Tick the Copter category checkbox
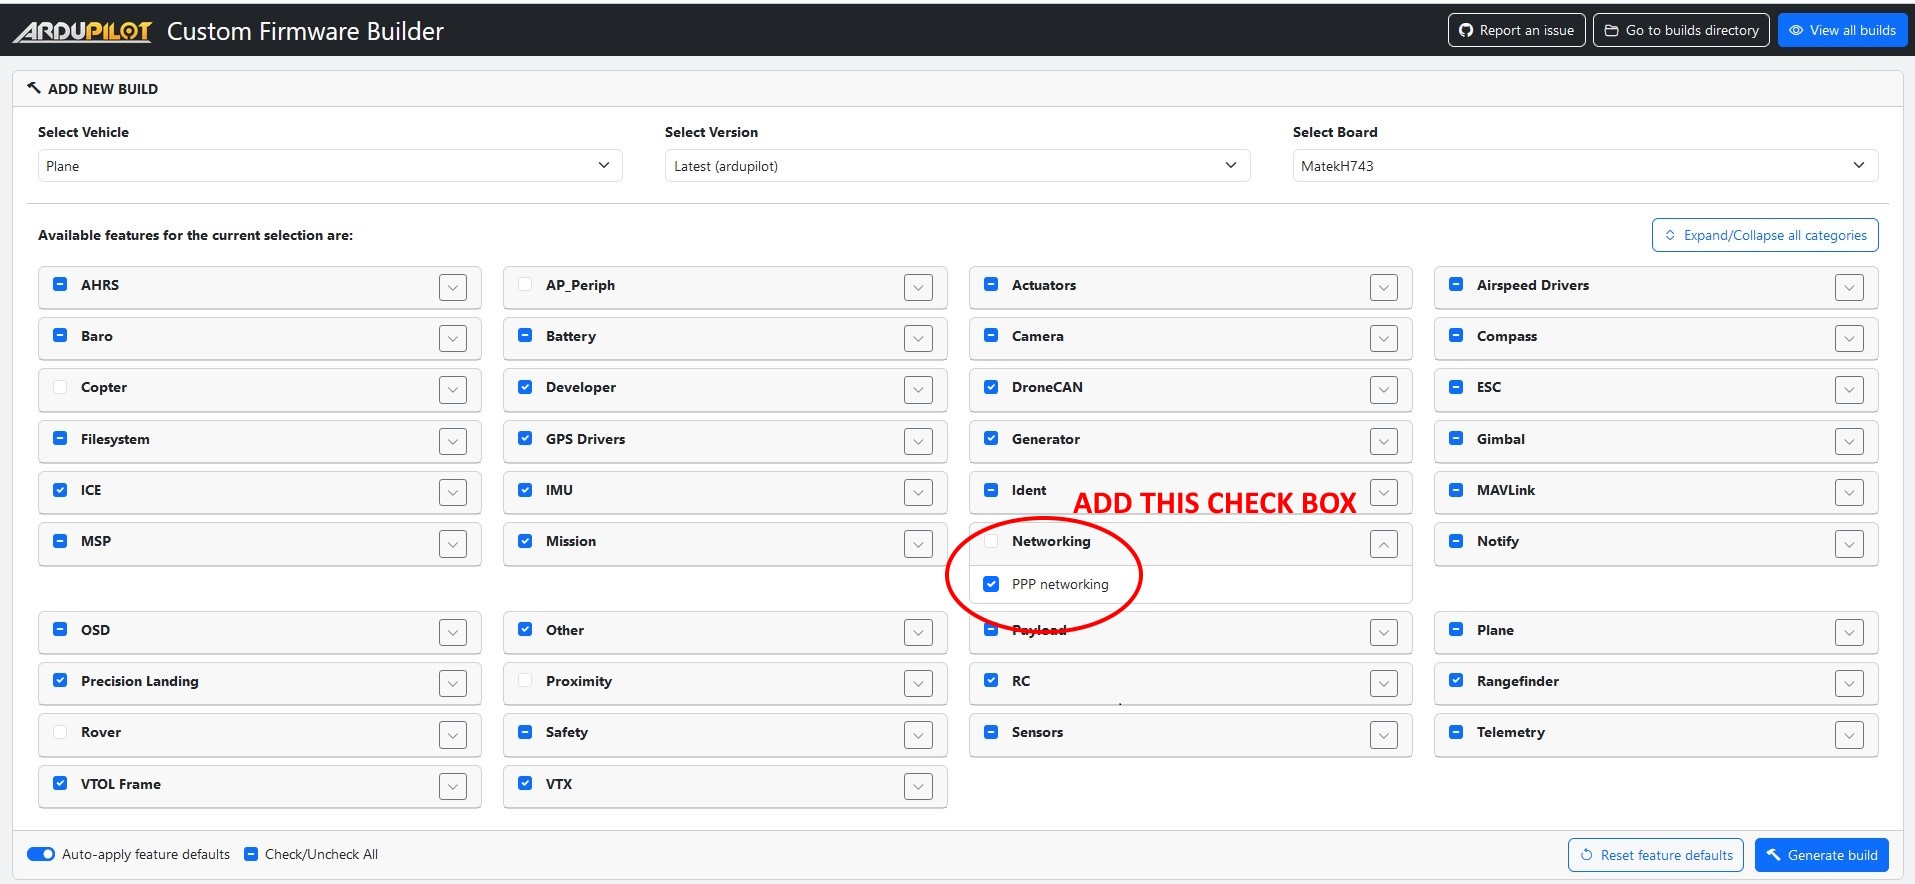Viewport: 1915px width, 884px height. tap(60, 387)
